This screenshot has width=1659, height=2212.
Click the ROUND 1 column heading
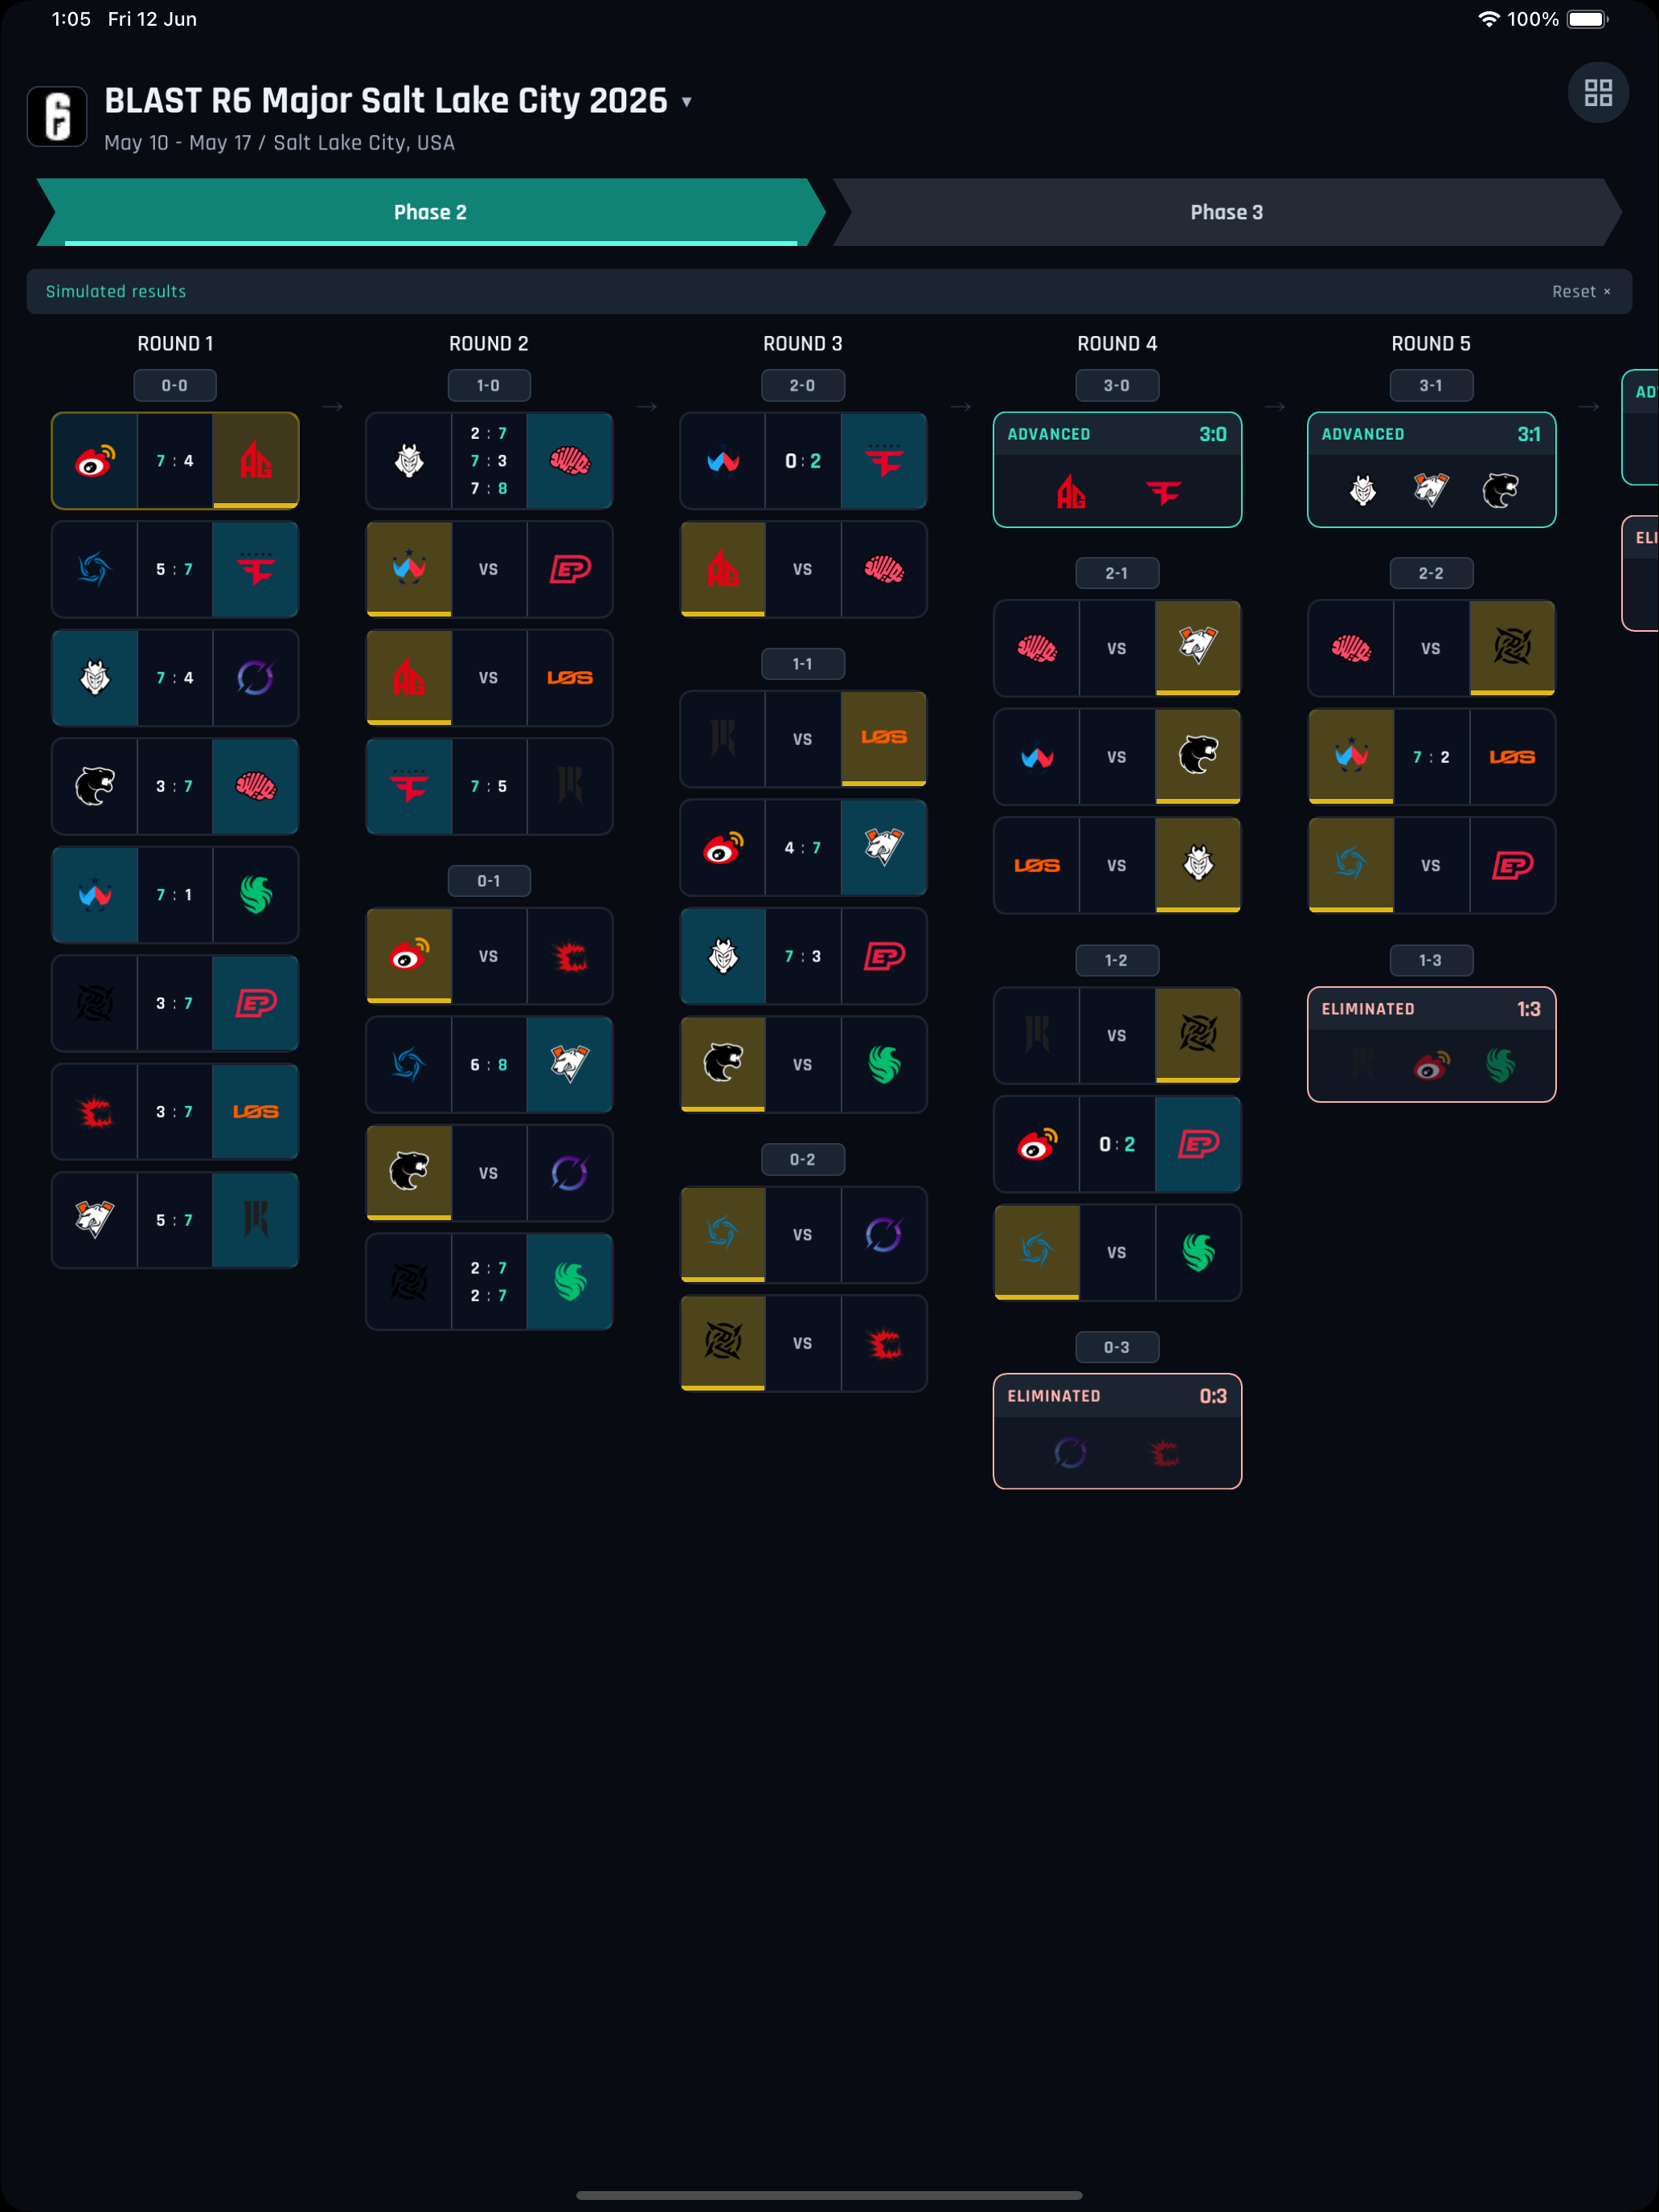tap(175, 344)
